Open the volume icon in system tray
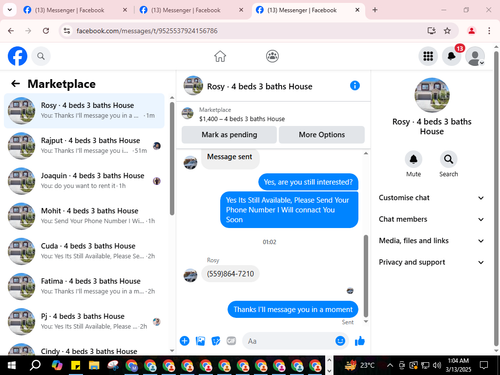The width and height of the screenshot is (500, 375). pos(437,365)
